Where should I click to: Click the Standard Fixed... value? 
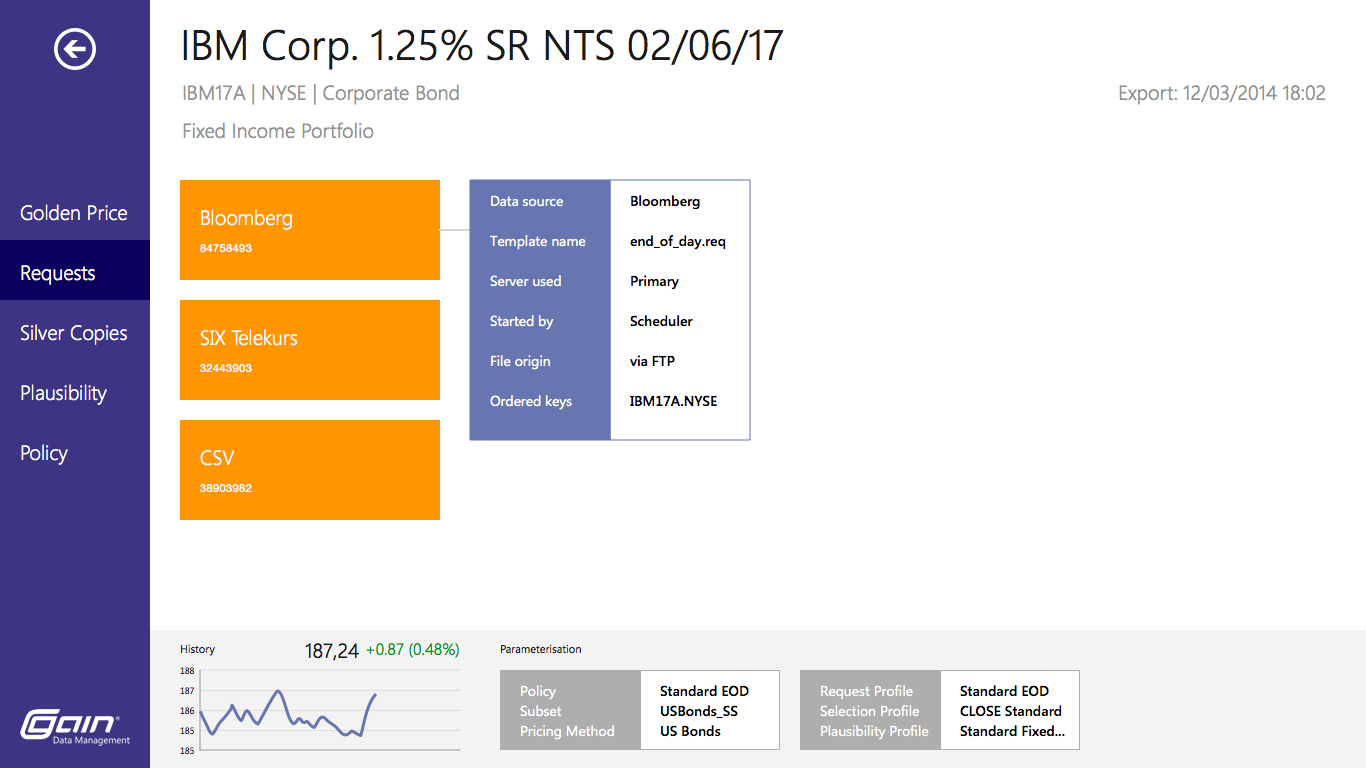click(x=1012, y=731)
